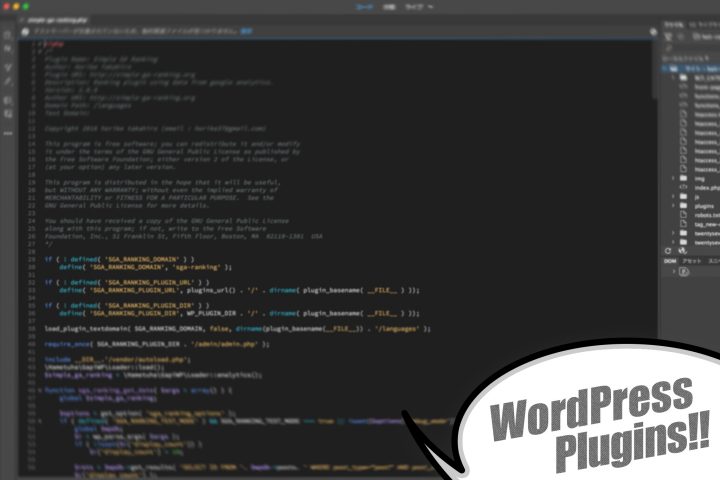Select the plugins folder
Image resolution: width=720 pixels, height=480 pixels.
pos(704,206)
